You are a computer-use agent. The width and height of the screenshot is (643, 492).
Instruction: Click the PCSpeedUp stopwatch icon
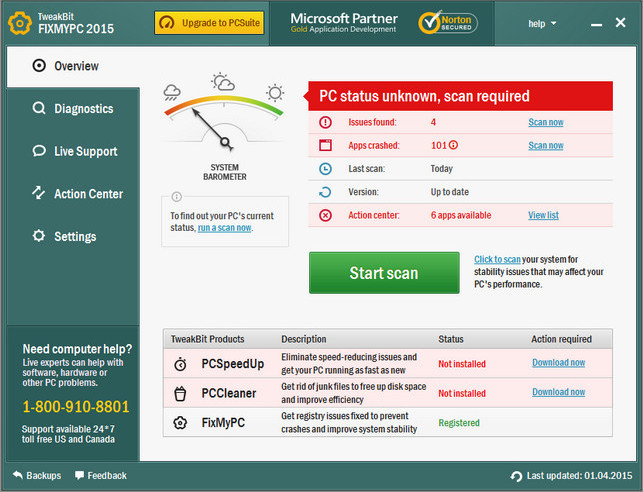pyautogui.click(x=180, y=363)
